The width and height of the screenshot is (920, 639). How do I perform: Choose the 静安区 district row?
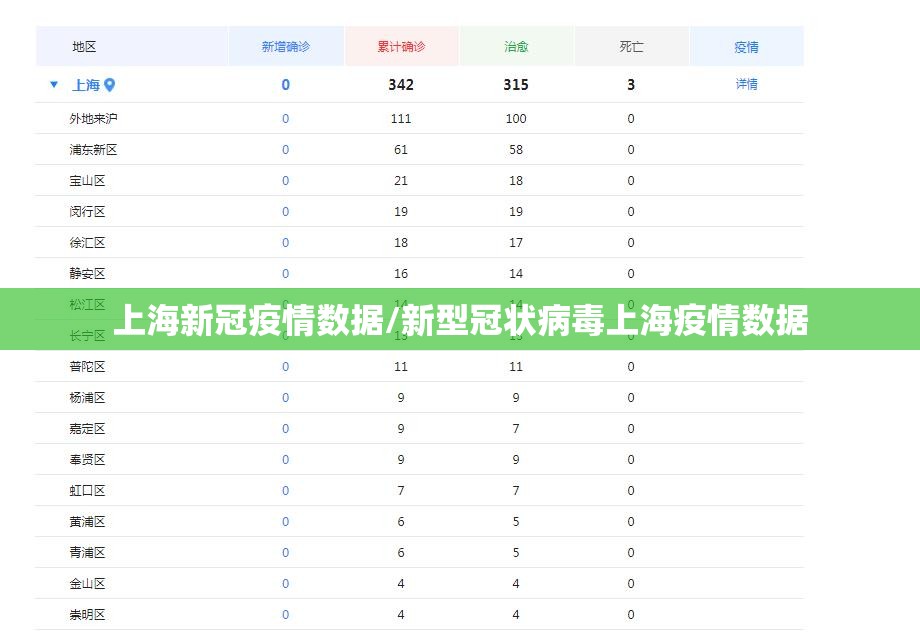pyautogui.click(x=88, y=274)
